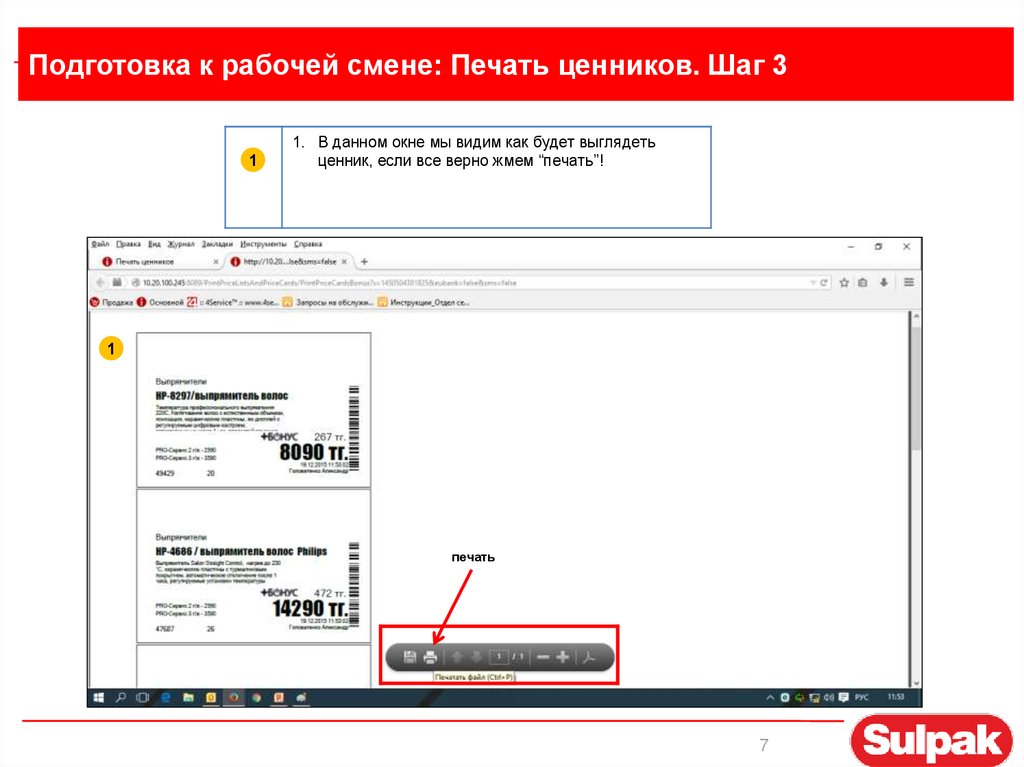Open the downloads arrow icon in browser toolbar

tap(884, 282)
